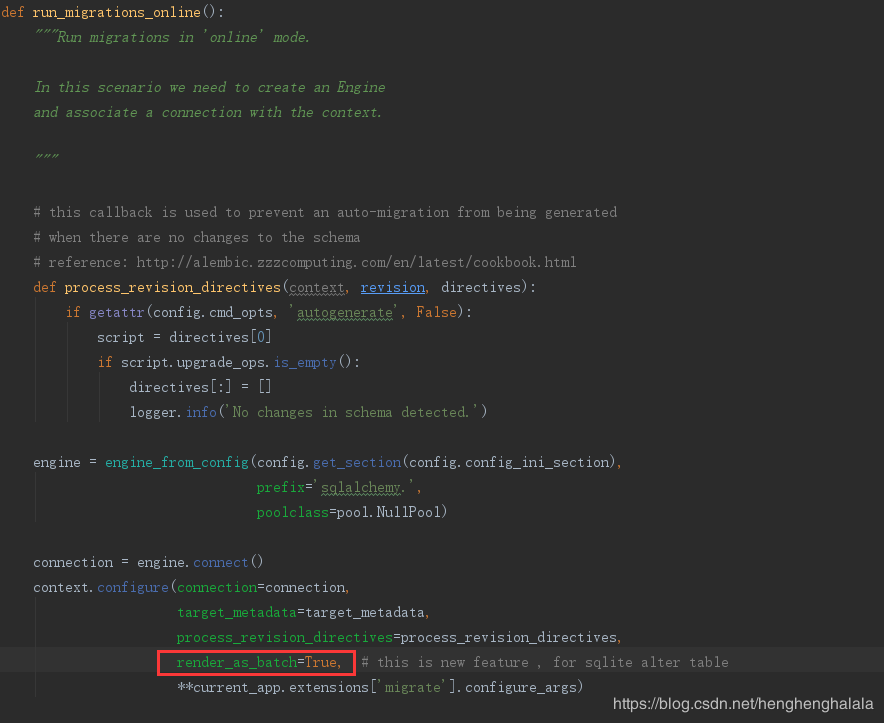The width and height of the screenshot is (884, 723).
Task: Click 'script = directives[0]' line
Action: tap(184, 337)
